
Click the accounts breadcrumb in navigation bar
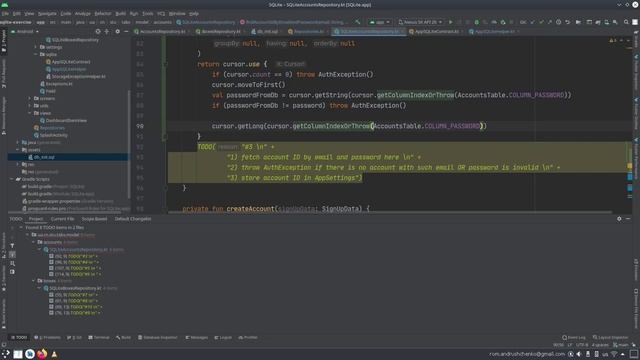(x=162, y=22)
